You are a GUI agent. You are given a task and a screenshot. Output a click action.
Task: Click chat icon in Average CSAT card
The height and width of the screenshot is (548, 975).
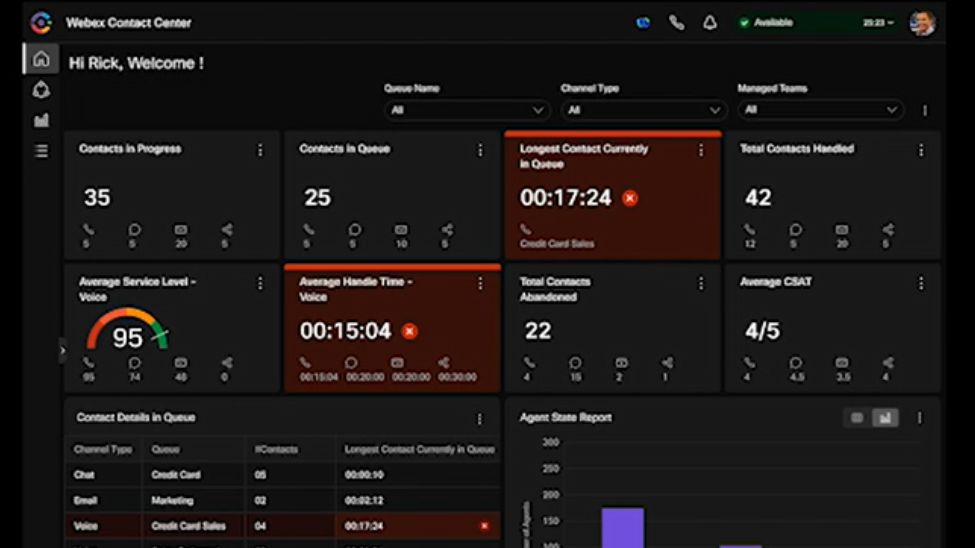pos(795,363)
